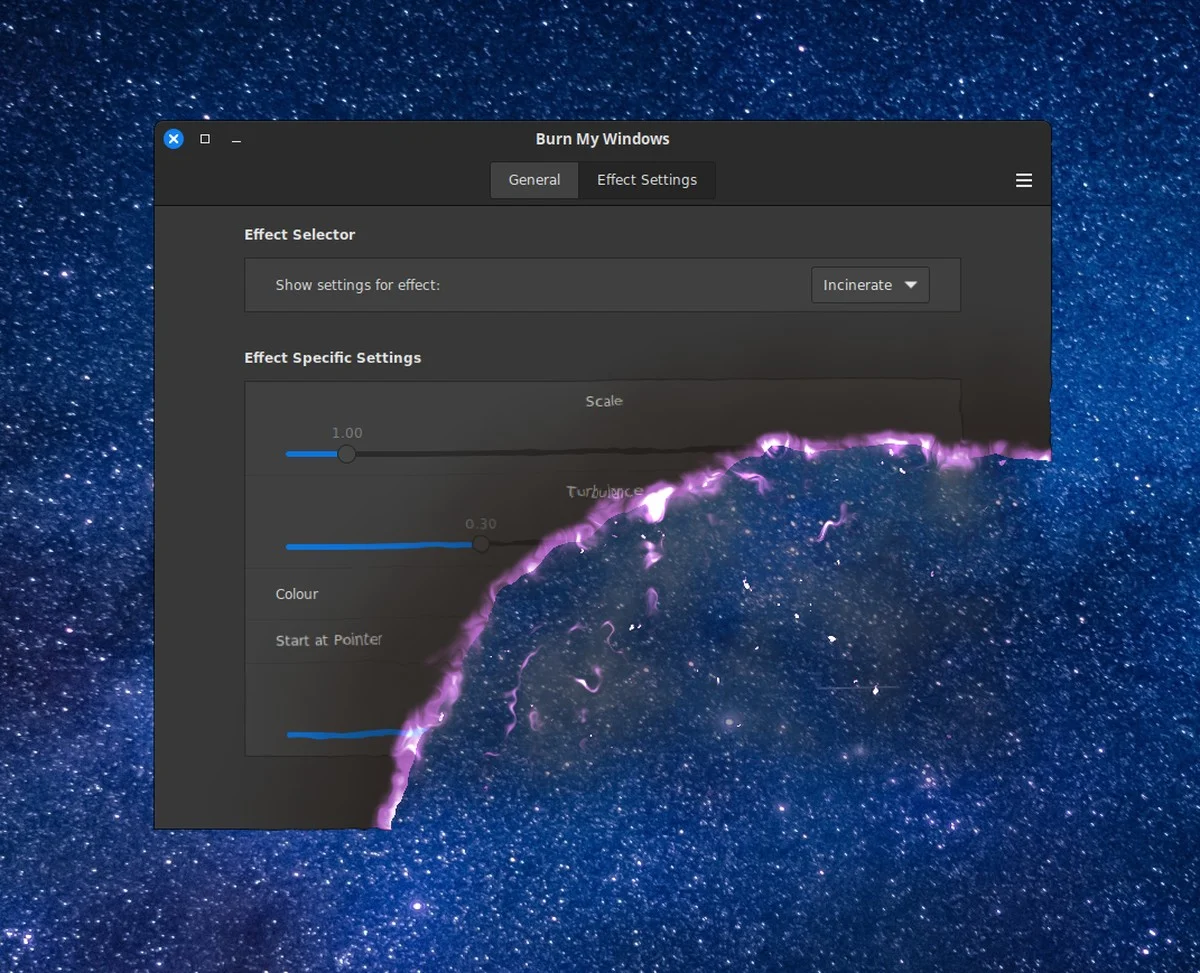Open the Incinerate effect selector
Image resolution: width=1200 pixels, height=973 pixels.
point(870,285)
